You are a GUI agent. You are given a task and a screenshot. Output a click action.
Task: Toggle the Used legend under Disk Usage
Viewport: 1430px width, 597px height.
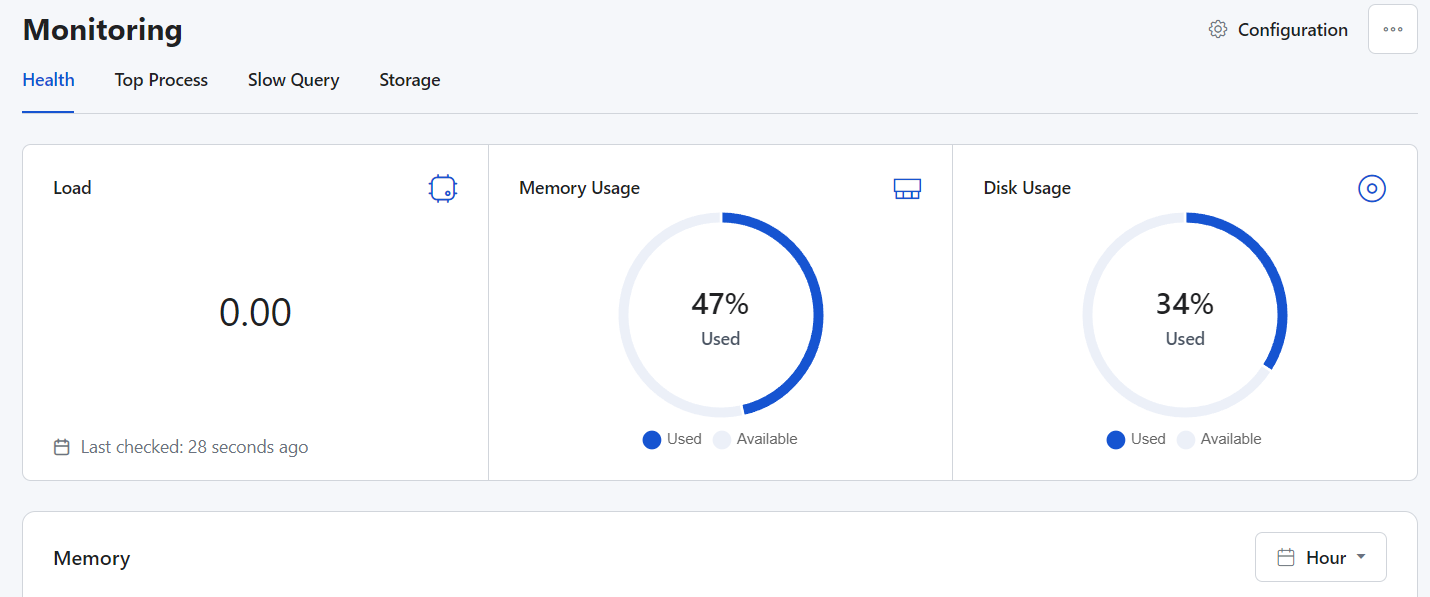pos(1136,439)
